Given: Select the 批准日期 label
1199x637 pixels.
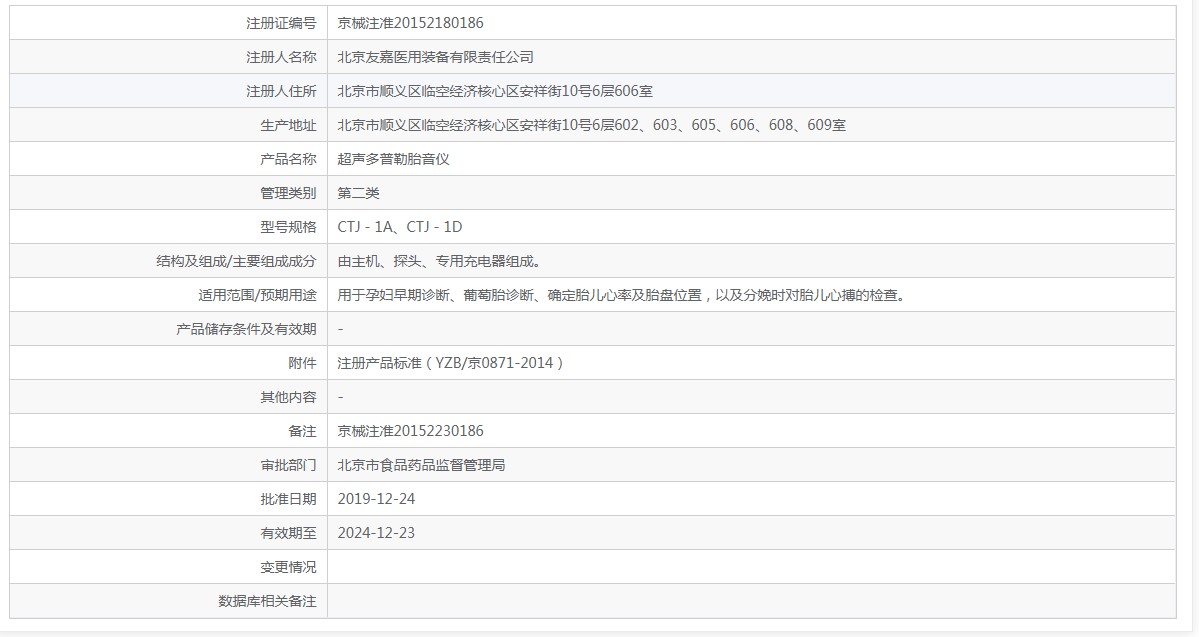Looking at the screenshot, I should point(288,499).
